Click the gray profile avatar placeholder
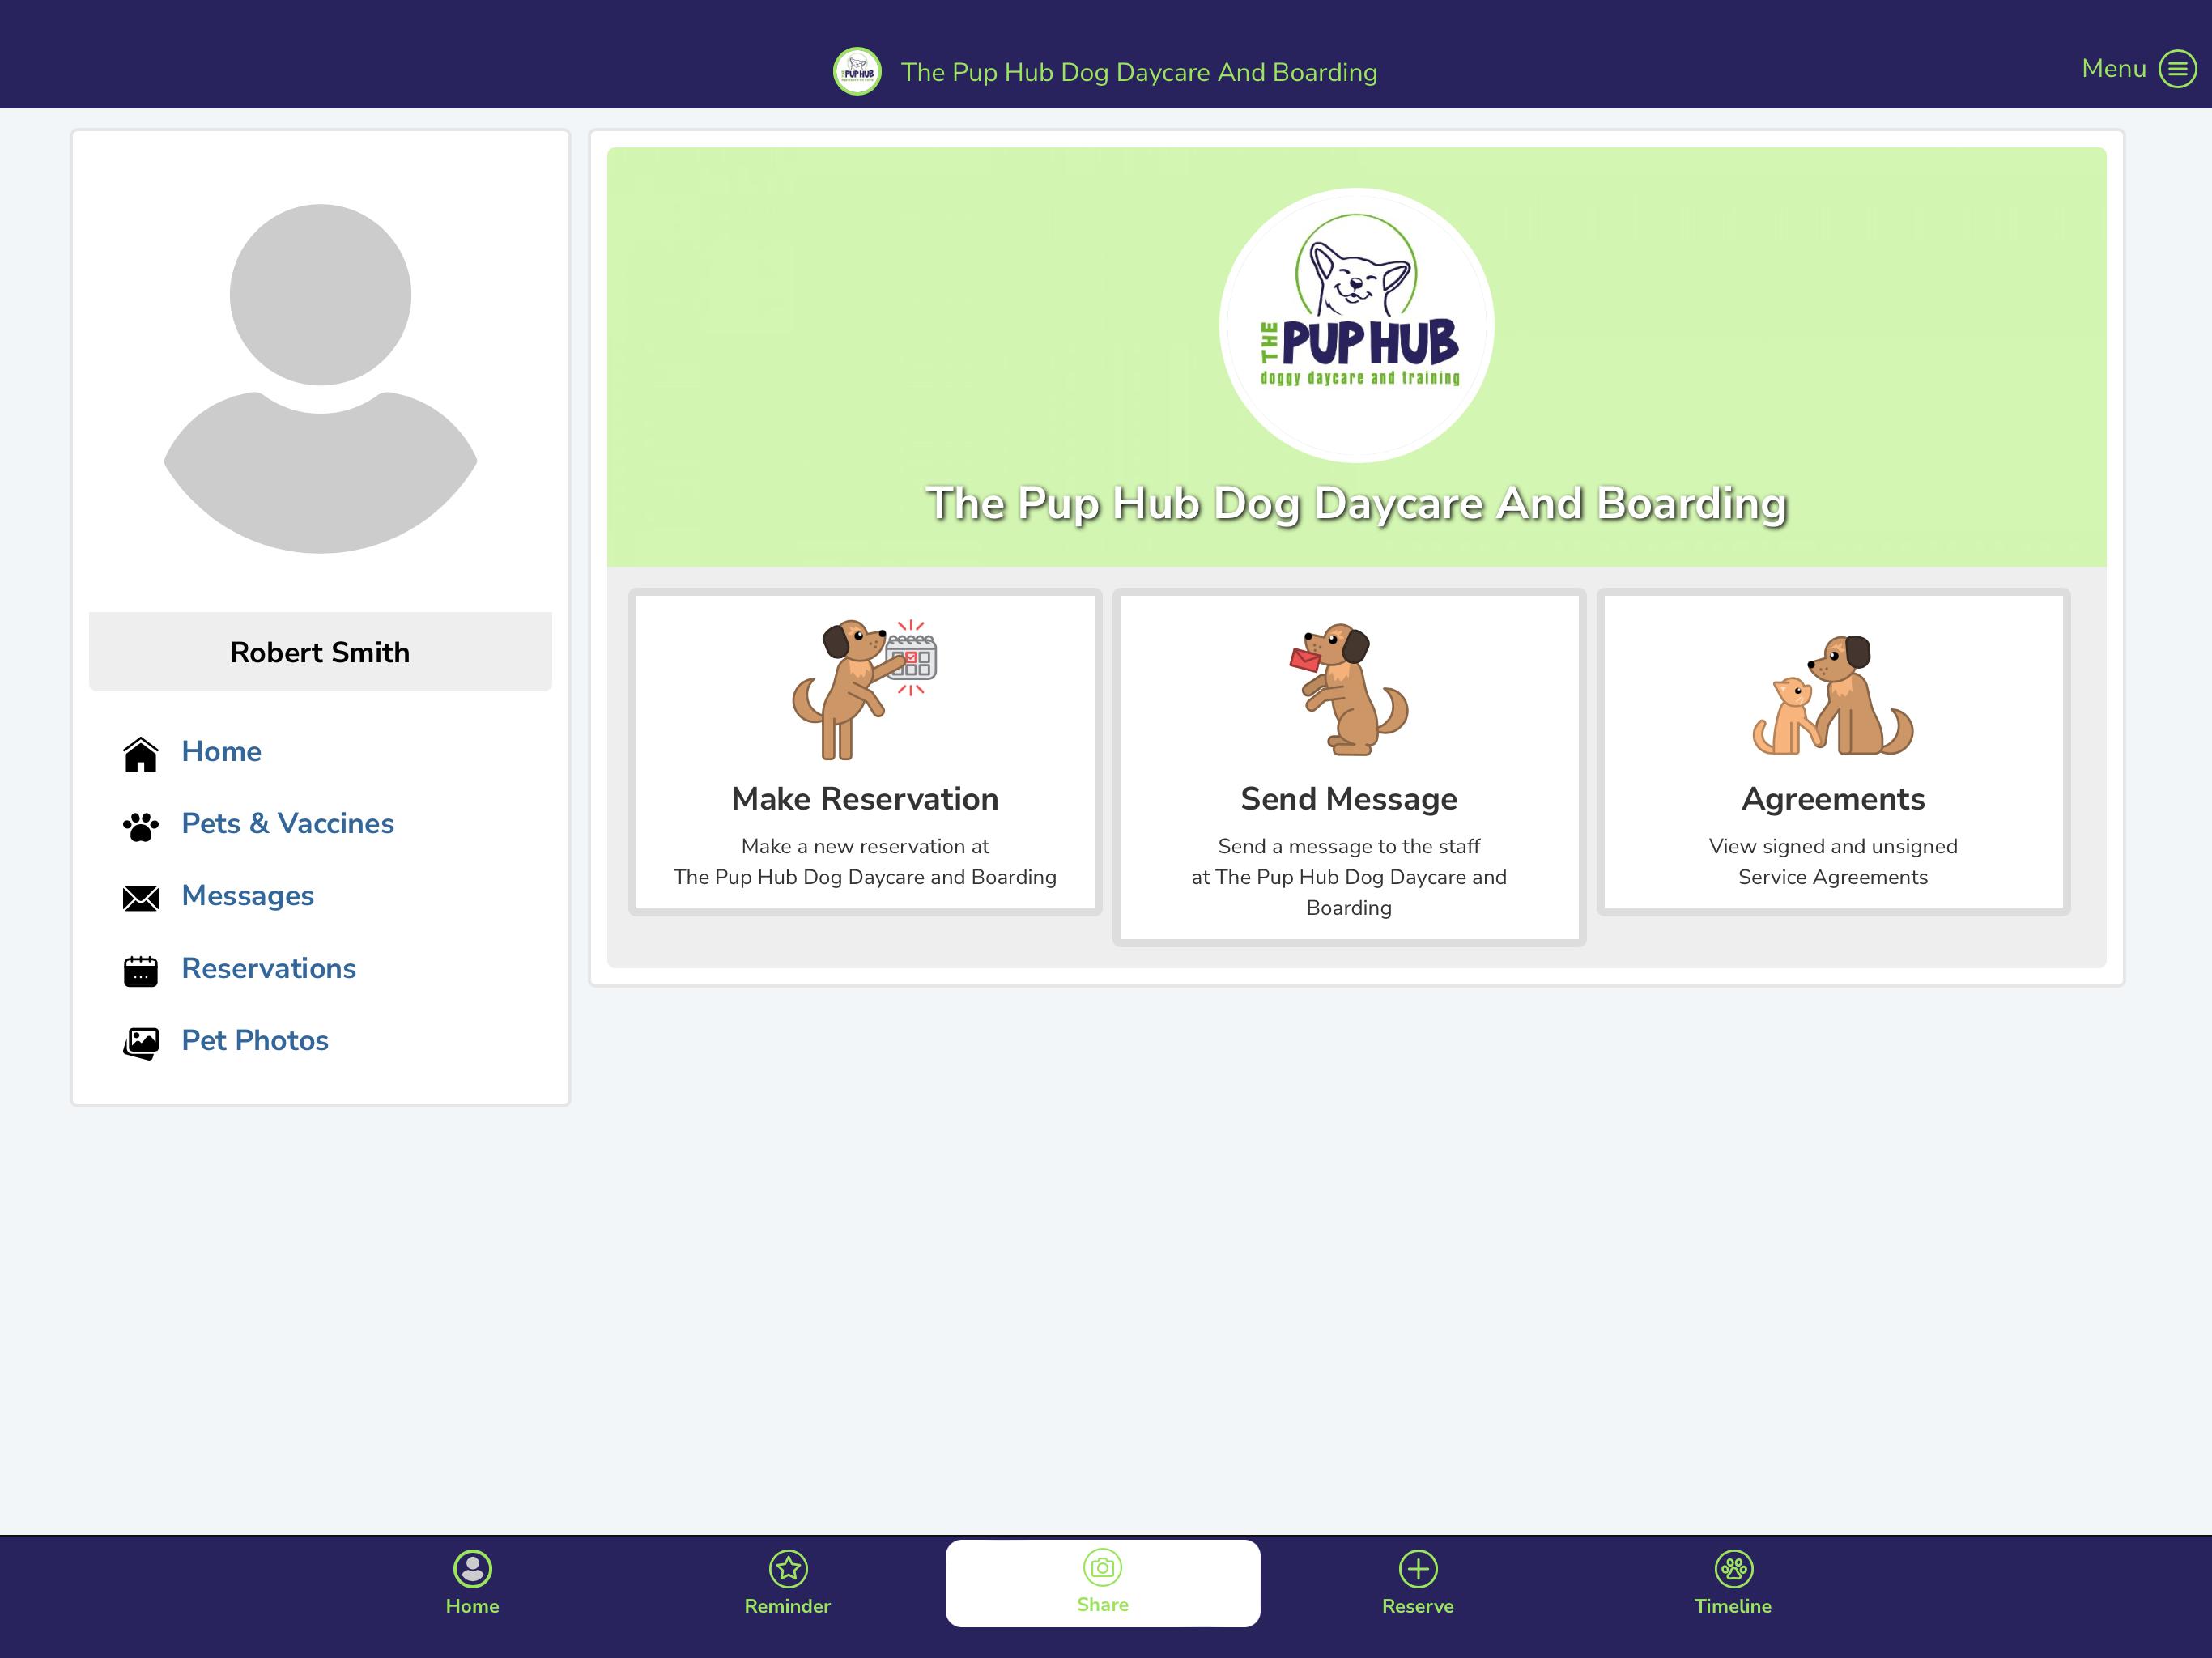The width and height of the screenshot is (2212, 1658). [x=320, y=378]
